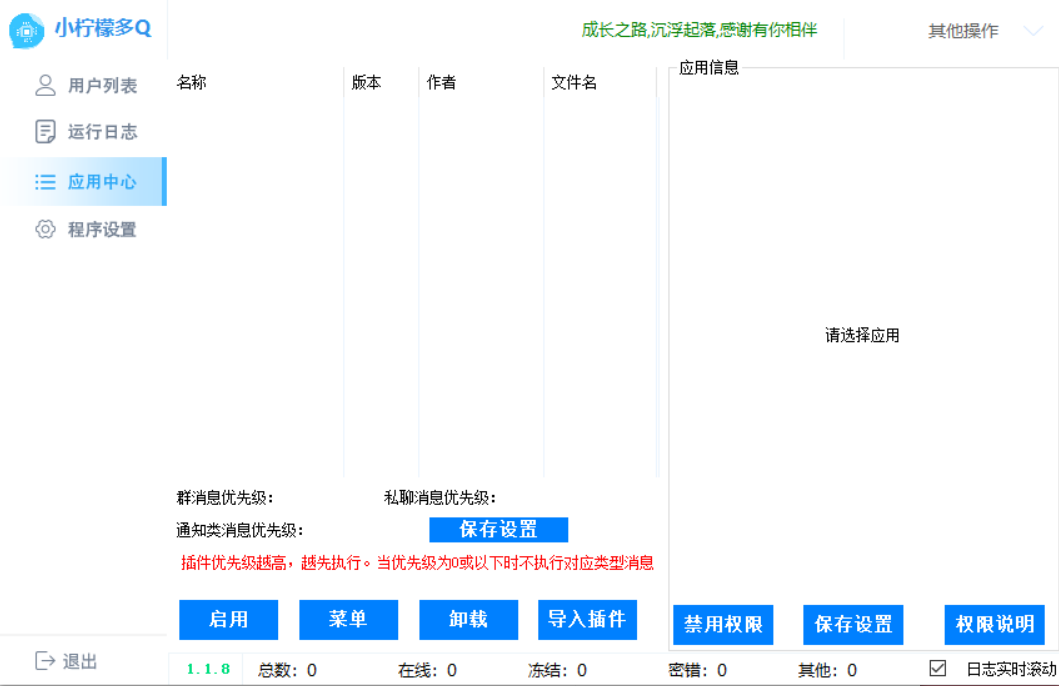Screen dimensions: 1059x686
Task: Toggle the 日志实时滚动 checkbox
Action: [x=937, y=670]
